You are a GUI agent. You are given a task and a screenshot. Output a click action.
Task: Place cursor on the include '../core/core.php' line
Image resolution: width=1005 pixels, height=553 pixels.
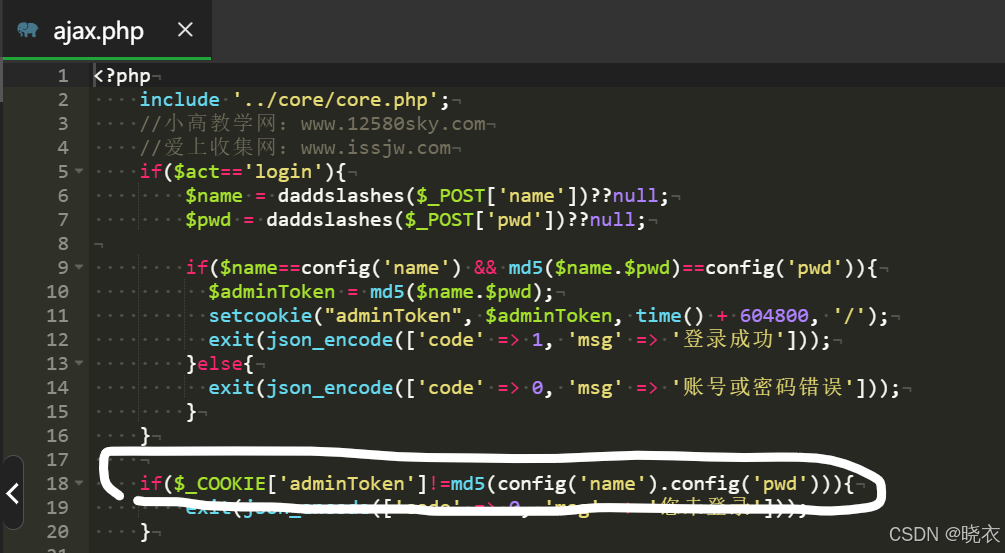[295, 100]
